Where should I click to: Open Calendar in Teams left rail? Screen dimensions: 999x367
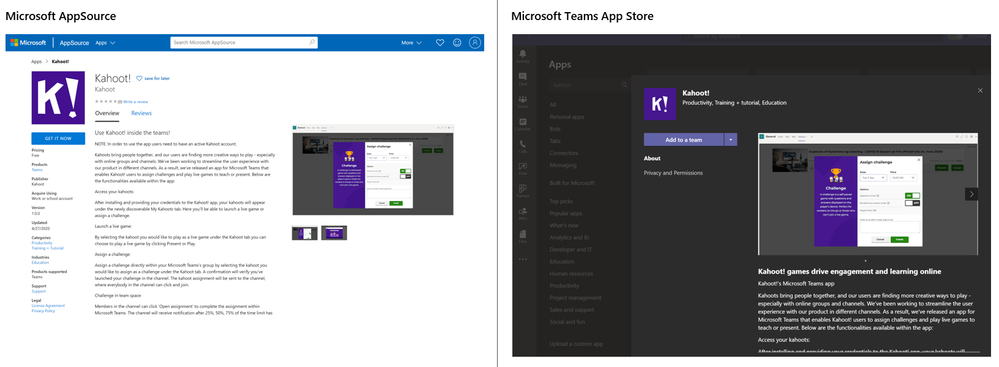pyautogui.click(x=523, y=124)
